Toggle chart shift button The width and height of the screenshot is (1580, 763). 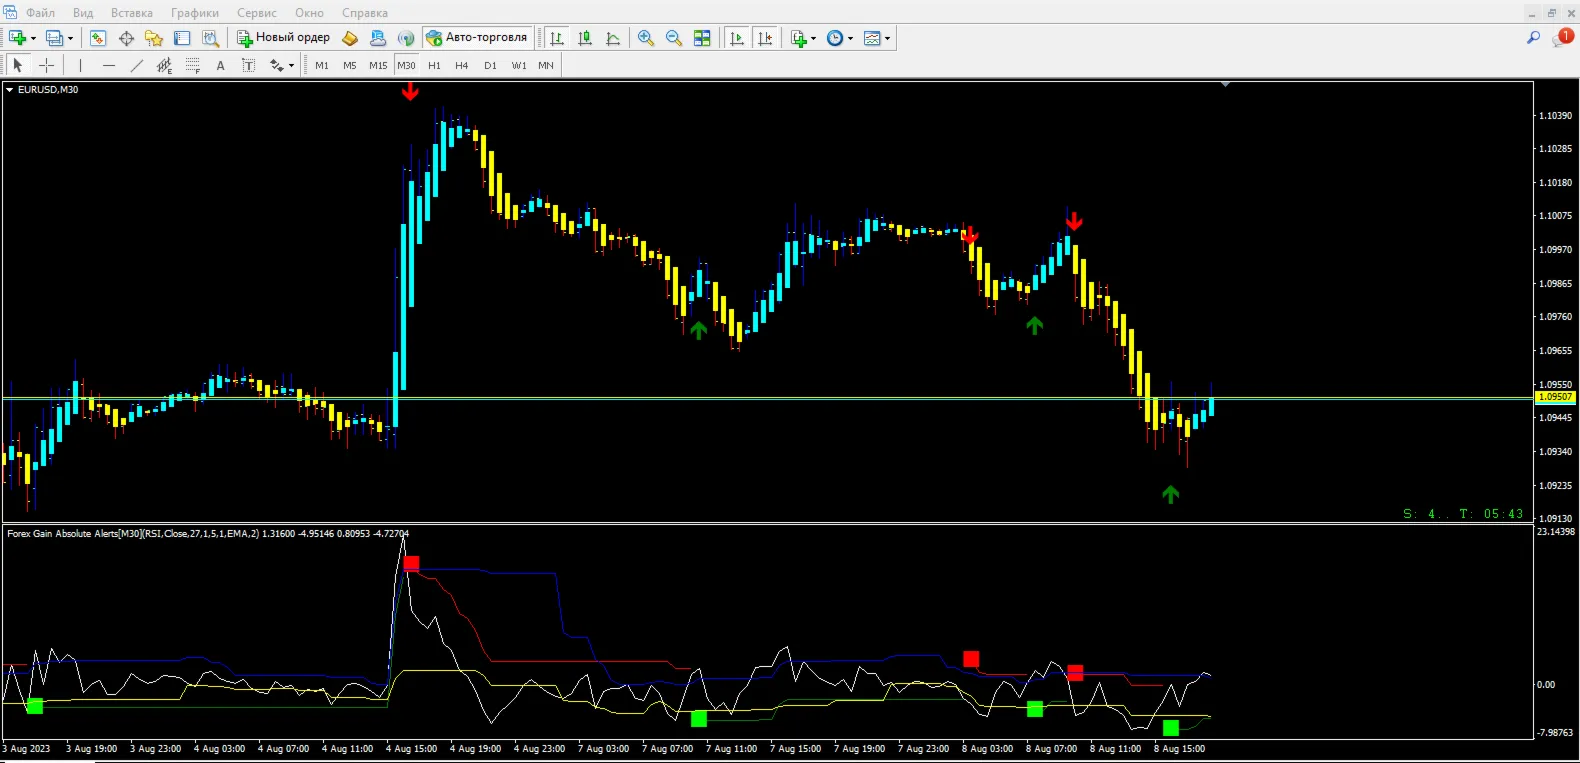pos(765,38)
